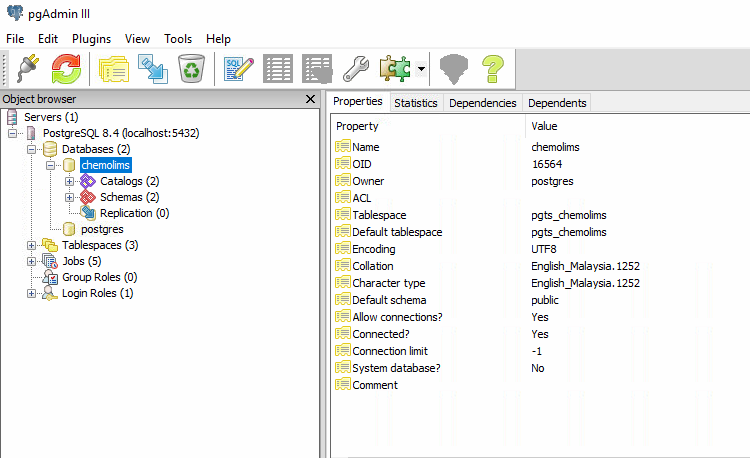Click the Add server connection plug icon
The height and width of the screenshot is (458, 750).
click(x=29, y=68)
